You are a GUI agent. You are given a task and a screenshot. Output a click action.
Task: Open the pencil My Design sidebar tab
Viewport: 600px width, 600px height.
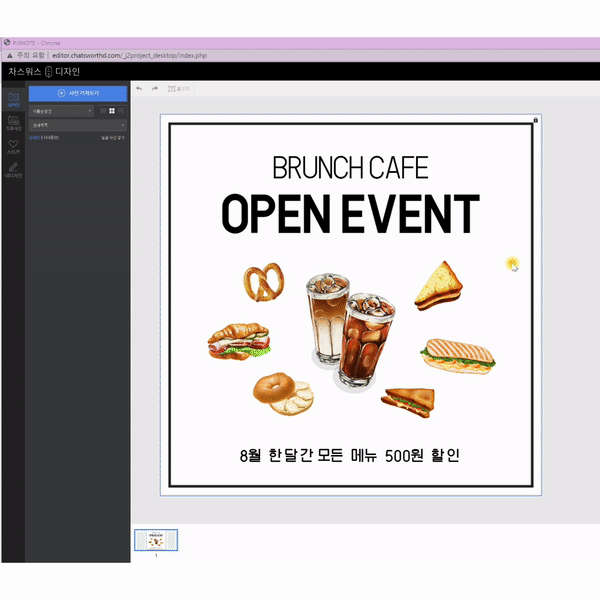(13, 170)
